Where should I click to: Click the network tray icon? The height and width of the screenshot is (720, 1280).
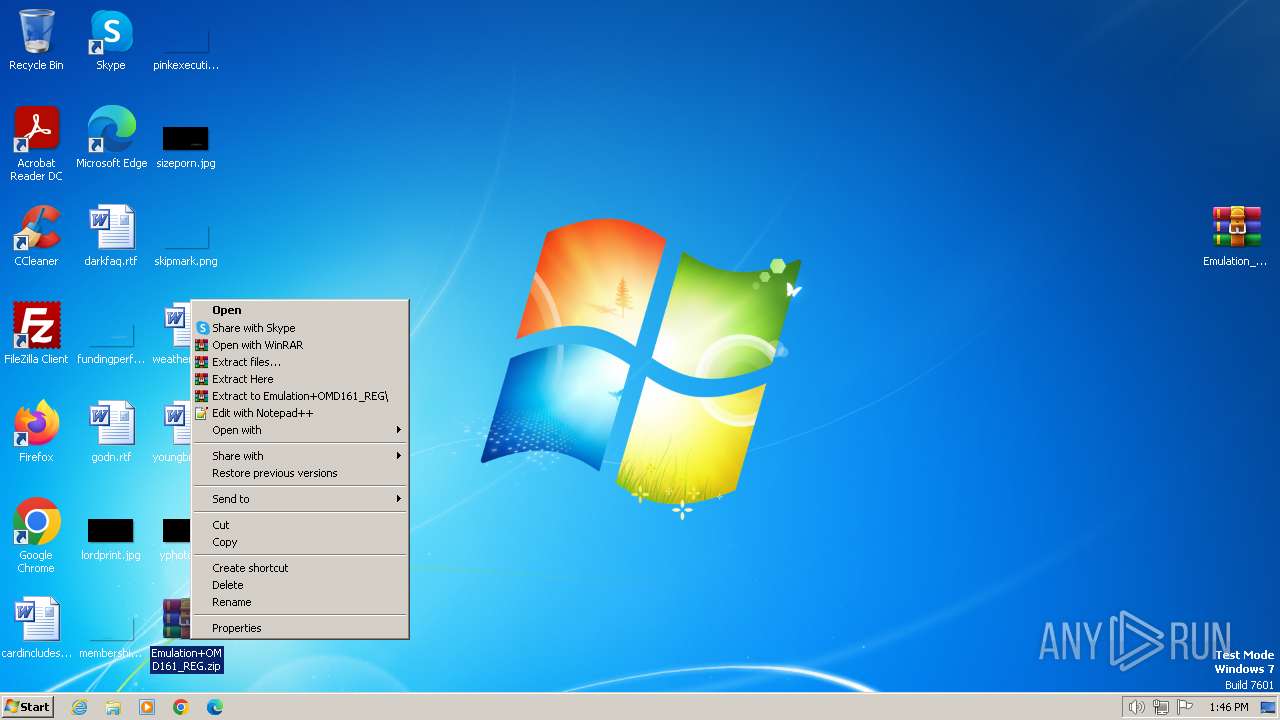tap(1161, 707)
